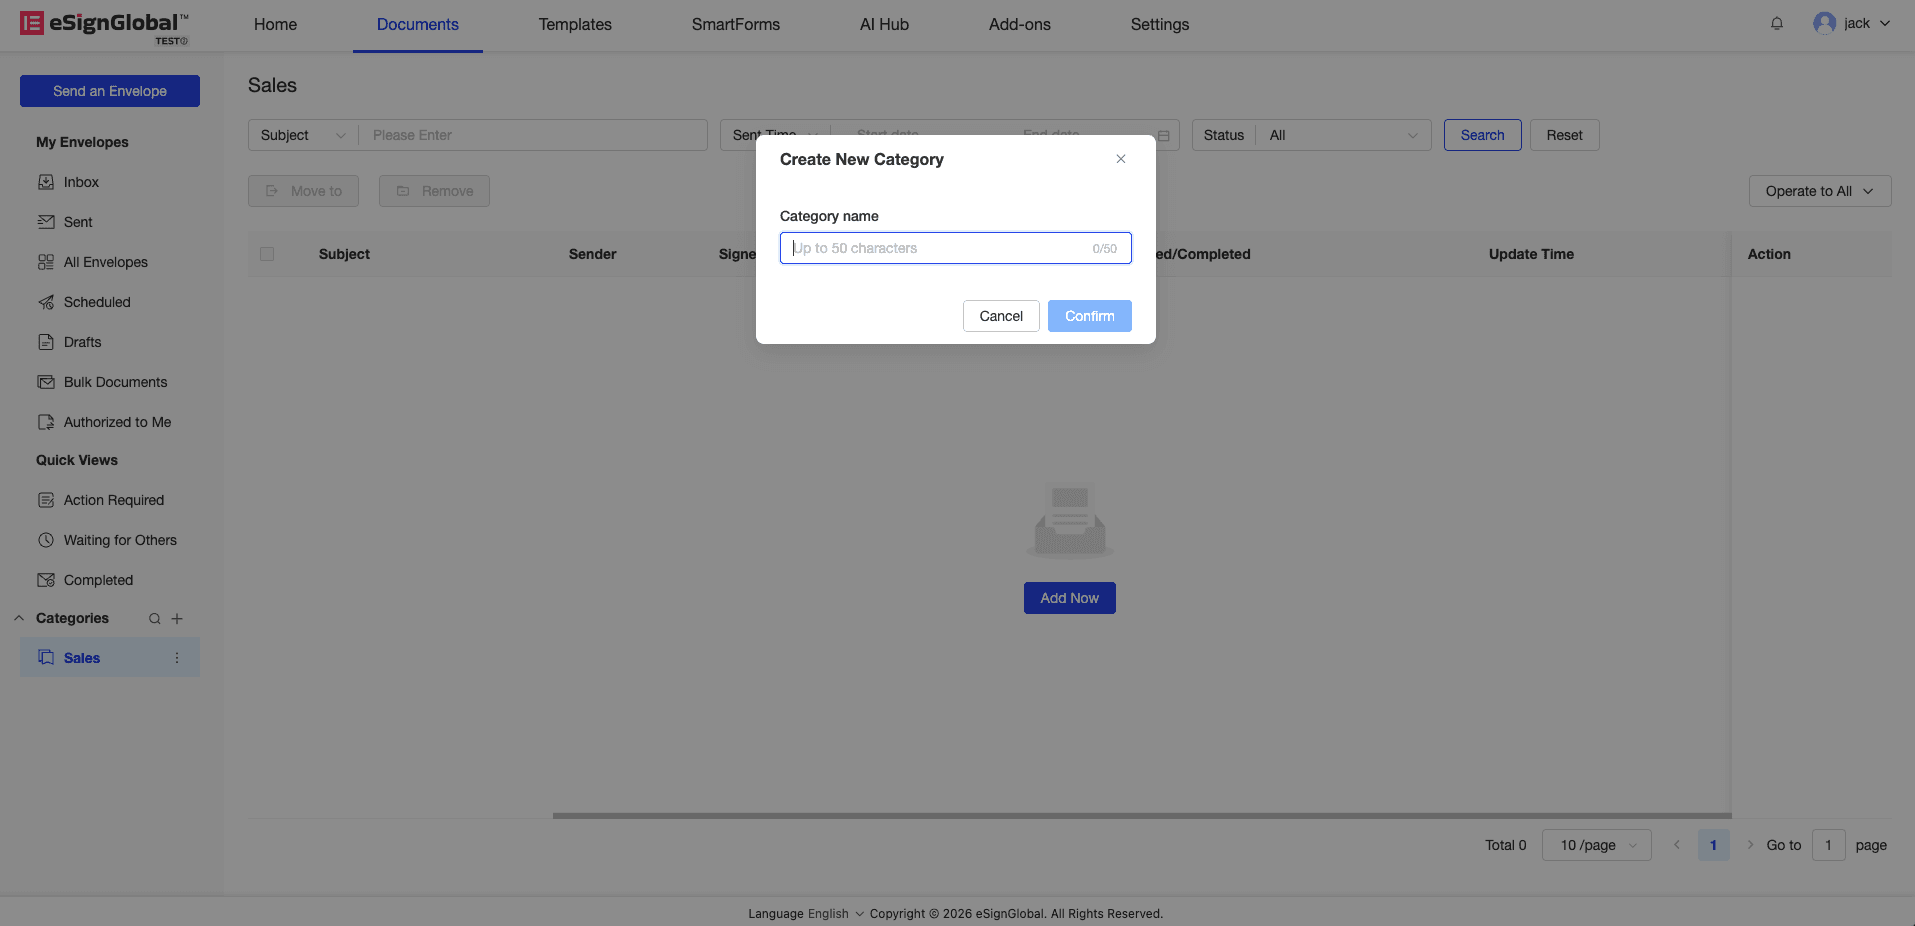Click the horizontal scrollbar below the table
The height and width of the screenshot is (926, 1915).
point(1141,816)
